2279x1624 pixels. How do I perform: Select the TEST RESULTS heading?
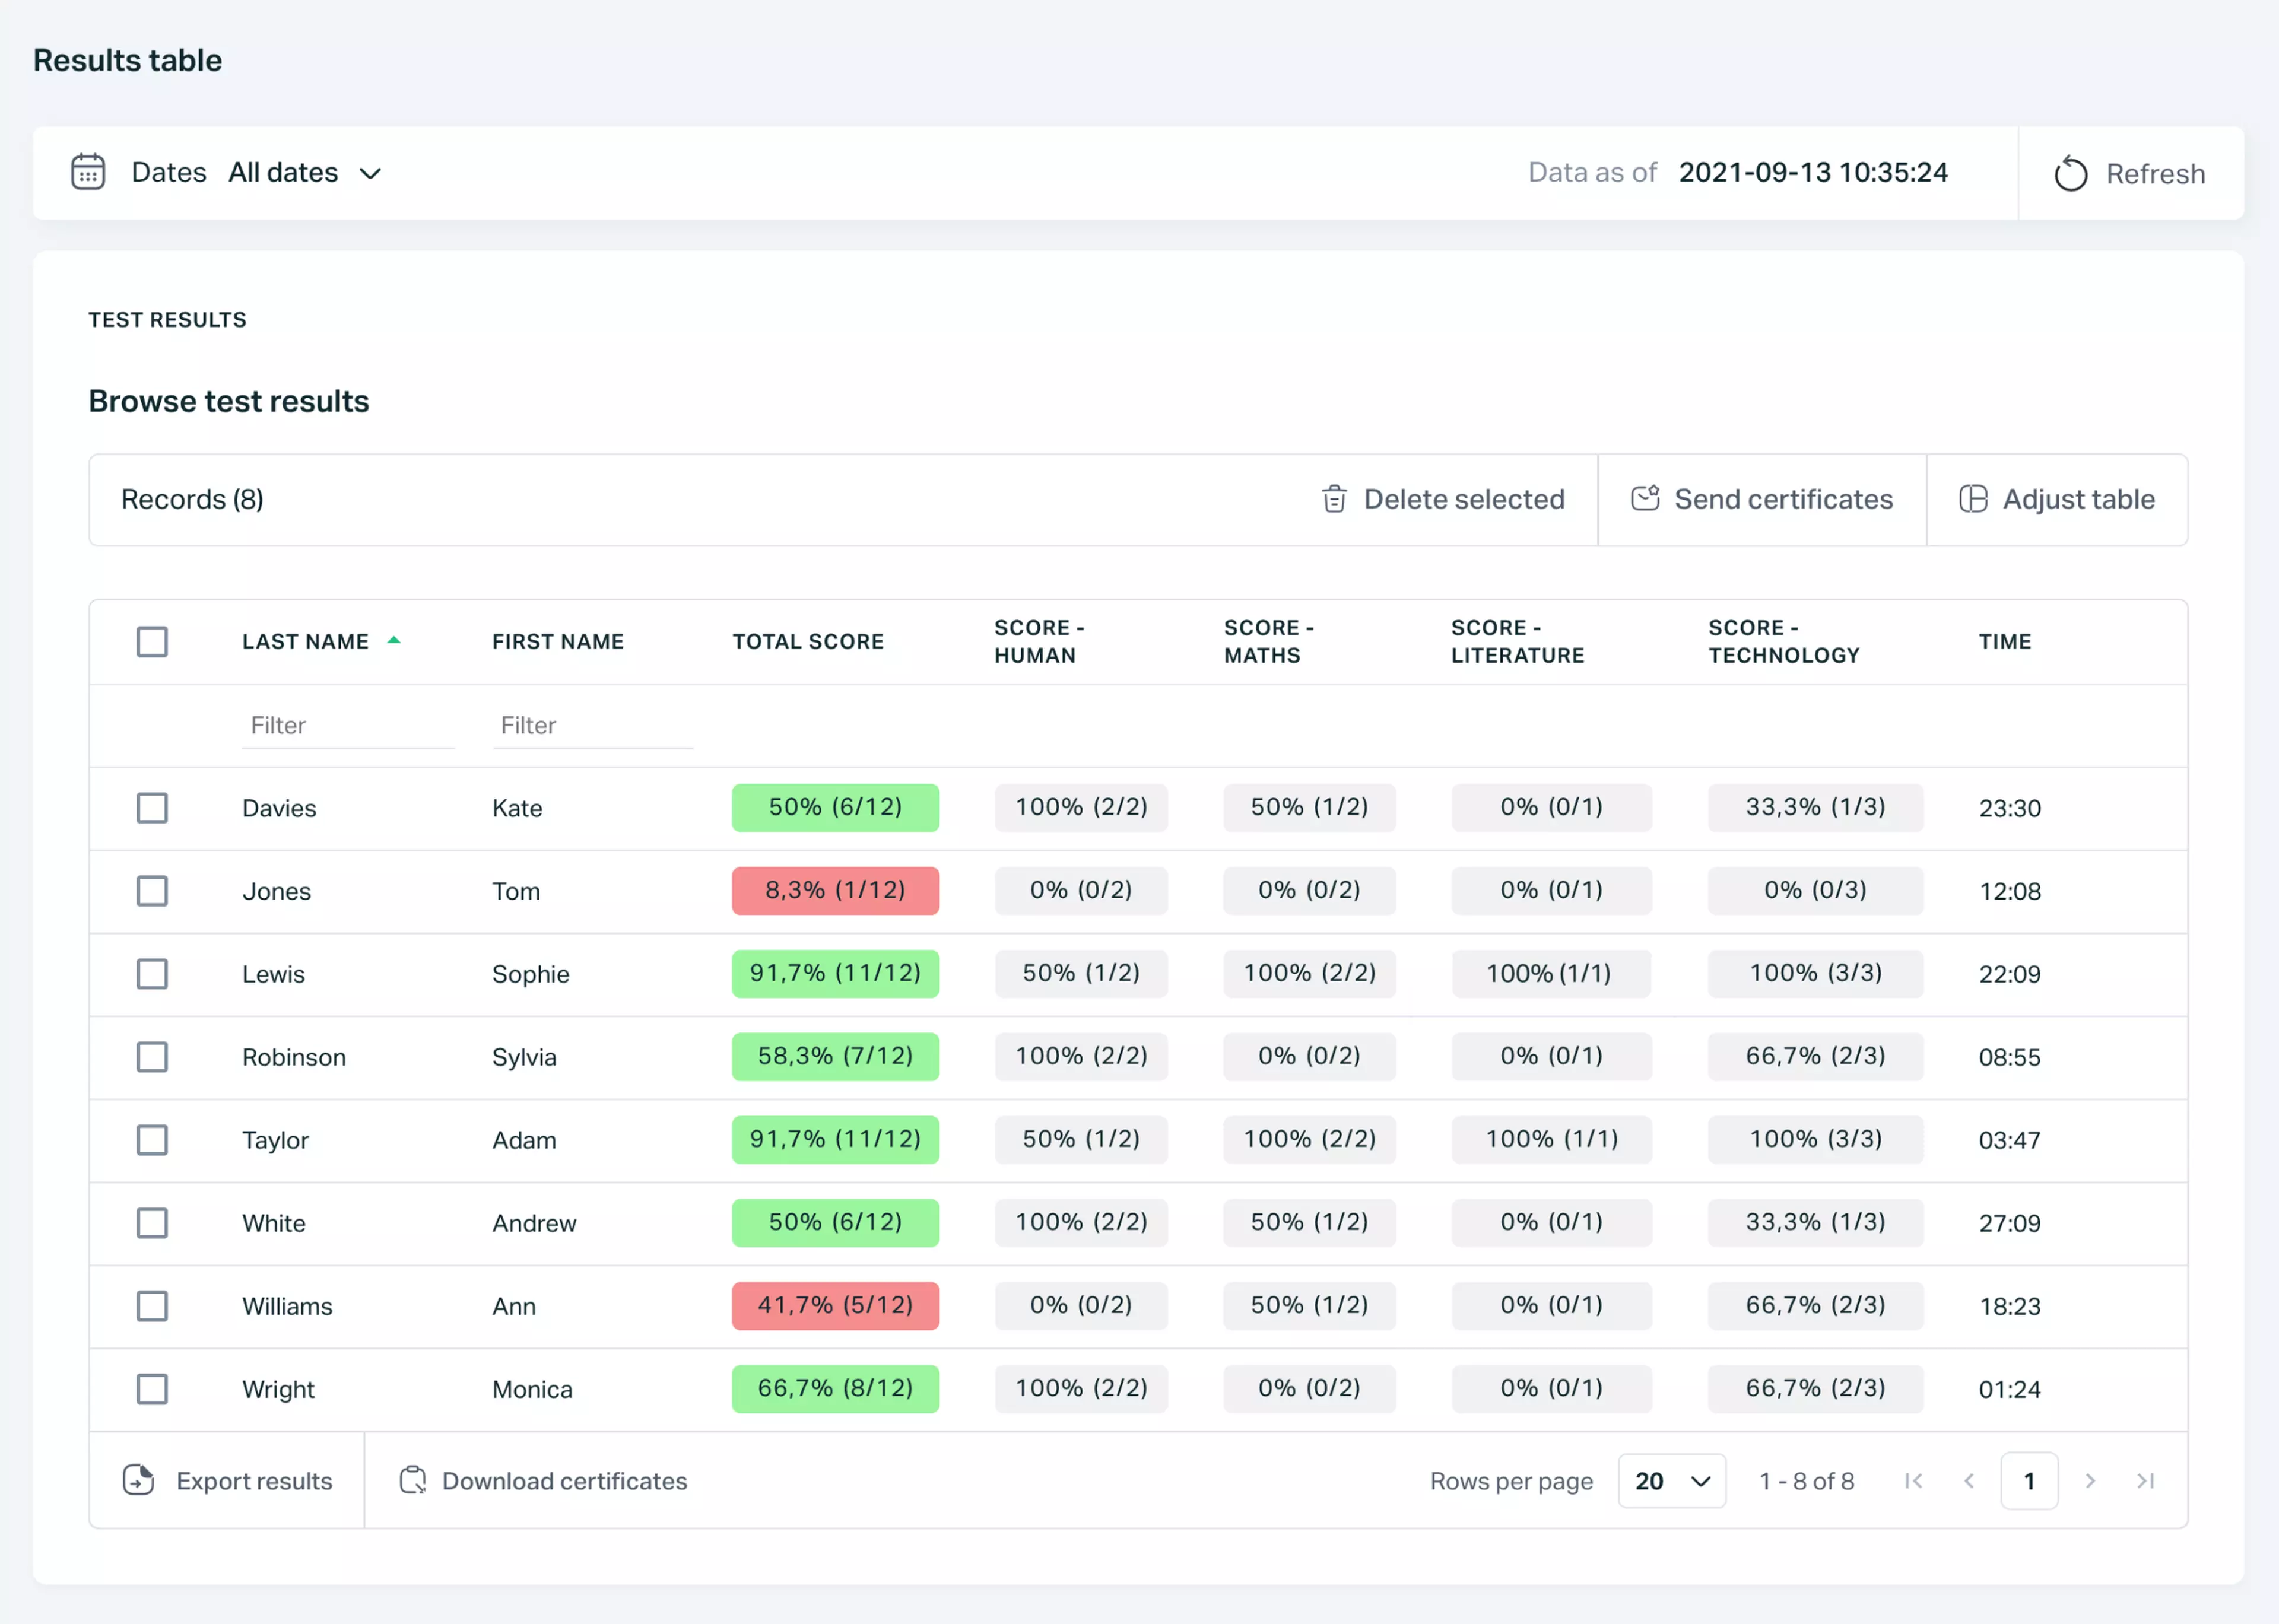167,319
